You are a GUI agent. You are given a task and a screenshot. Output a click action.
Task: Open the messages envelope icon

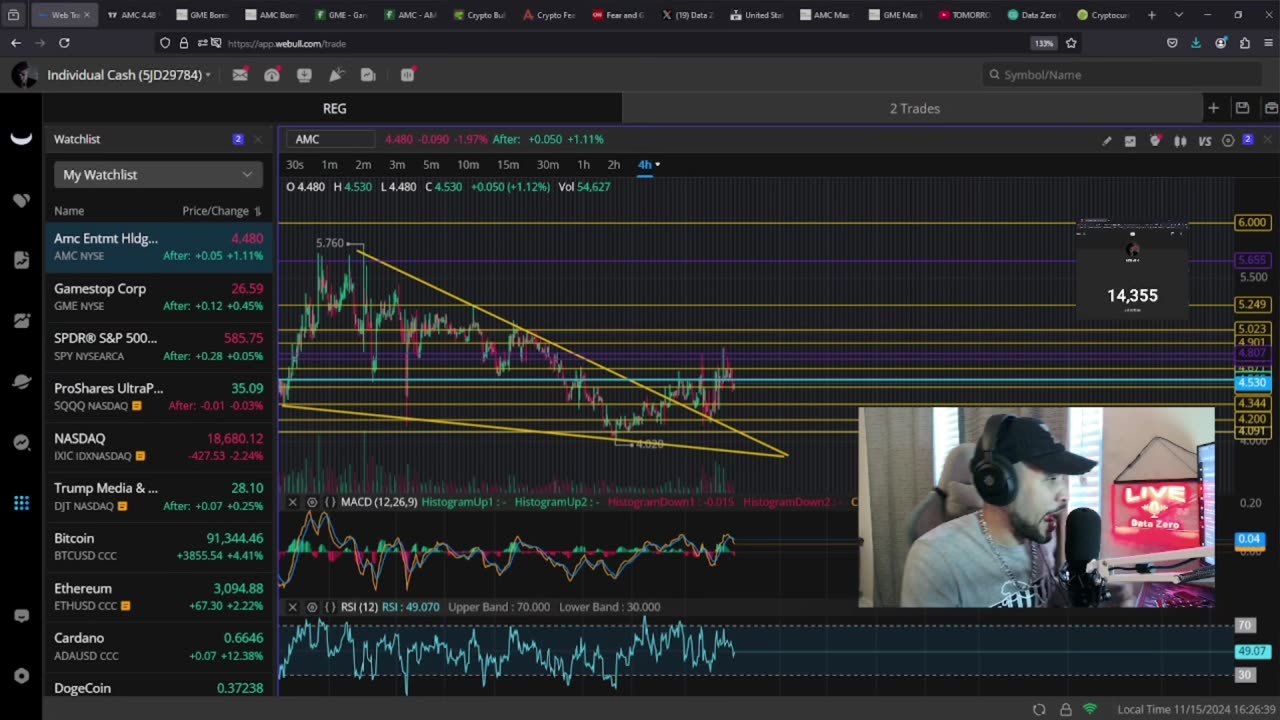point(240,75)
